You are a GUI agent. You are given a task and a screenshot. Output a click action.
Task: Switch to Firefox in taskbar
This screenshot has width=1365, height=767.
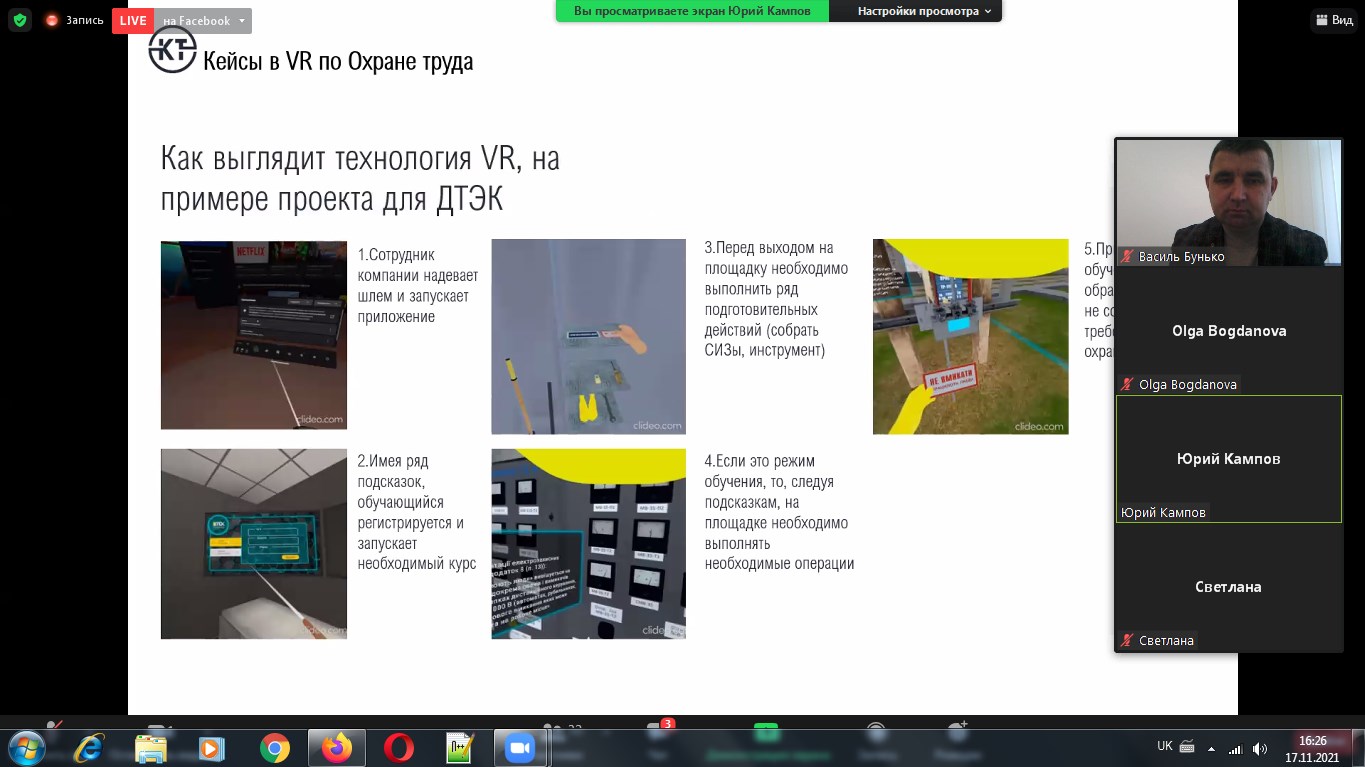point(337,747)
